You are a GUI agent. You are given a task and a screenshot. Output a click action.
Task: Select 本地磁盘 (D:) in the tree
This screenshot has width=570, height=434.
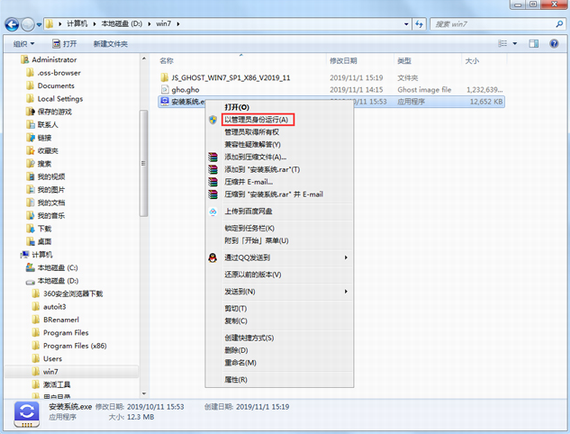(x=58, y=281)
